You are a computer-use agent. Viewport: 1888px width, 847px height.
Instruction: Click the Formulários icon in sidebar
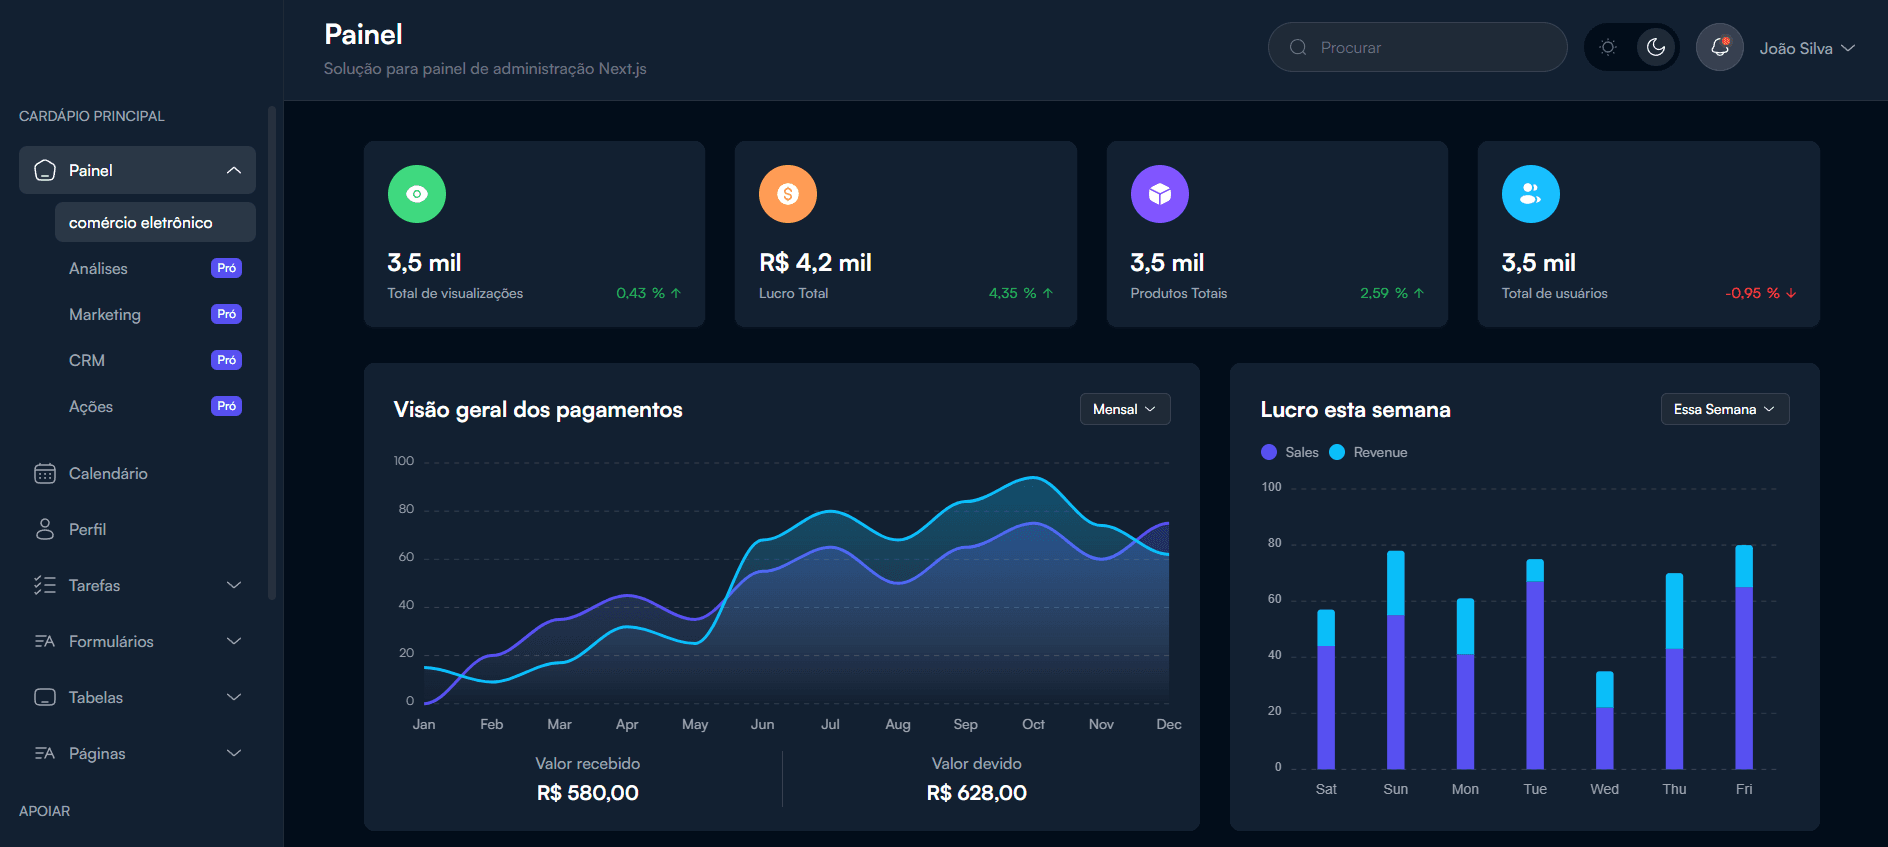pos(45,641)
